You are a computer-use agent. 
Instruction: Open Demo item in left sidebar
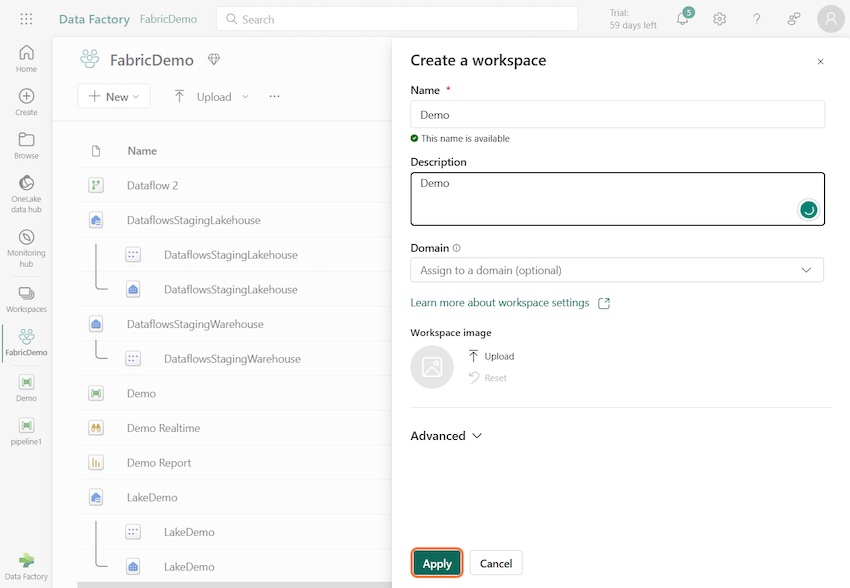coord(26,388)
